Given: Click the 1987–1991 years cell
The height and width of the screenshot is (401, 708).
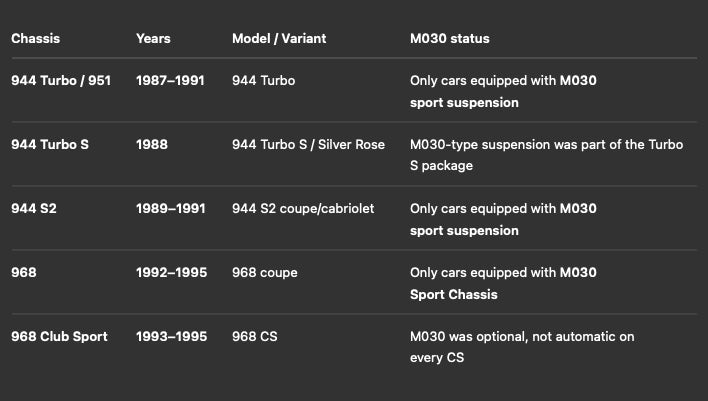Looking at the screenshot, I should tap(170, 81).
